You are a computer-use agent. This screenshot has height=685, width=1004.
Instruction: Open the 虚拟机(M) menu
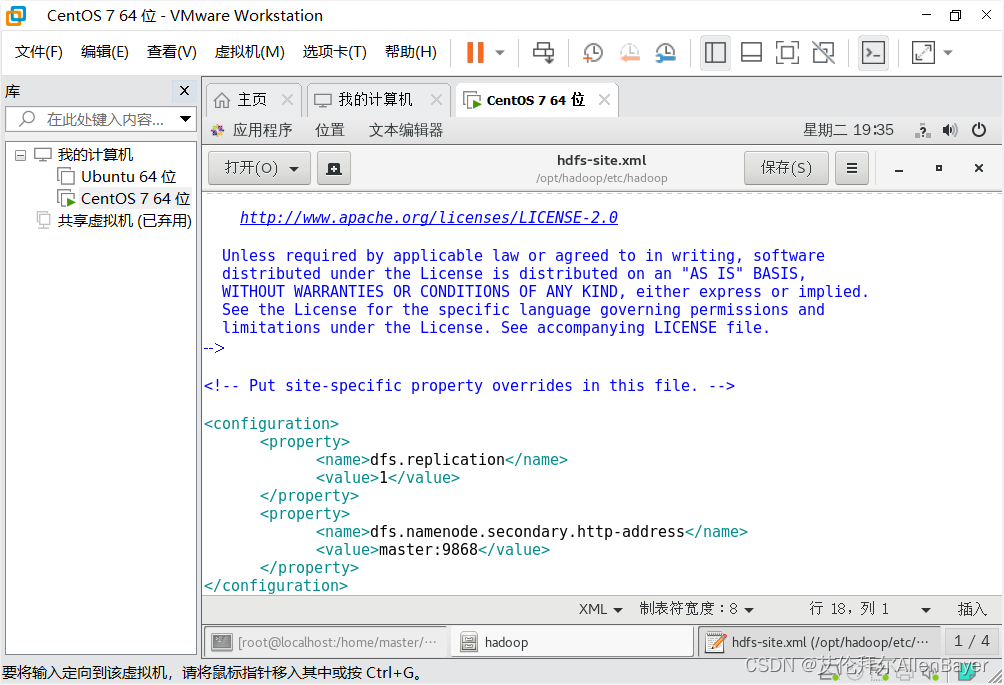click(249, 52)
